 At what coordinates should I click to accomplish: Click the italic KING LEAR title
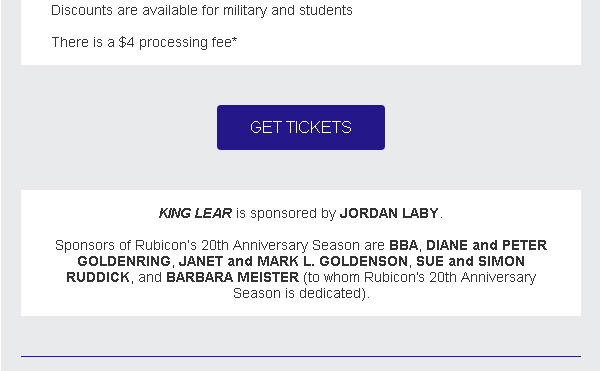point(195,213)
